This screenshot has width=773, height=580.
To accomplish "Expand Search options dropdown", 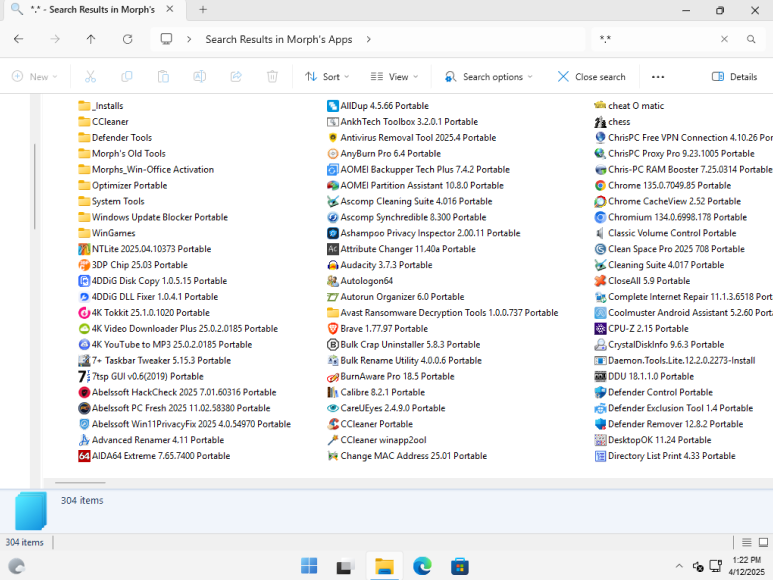I will (489, 76).
